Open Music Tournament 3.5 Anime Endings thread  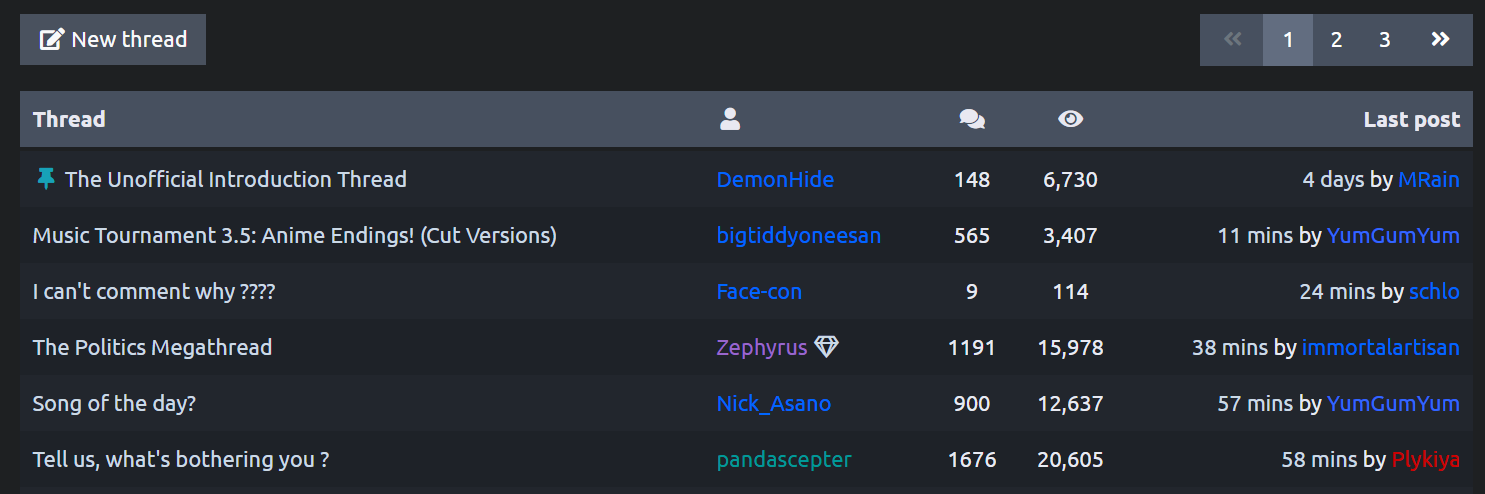pyautogui.click(x=294, y=236)
